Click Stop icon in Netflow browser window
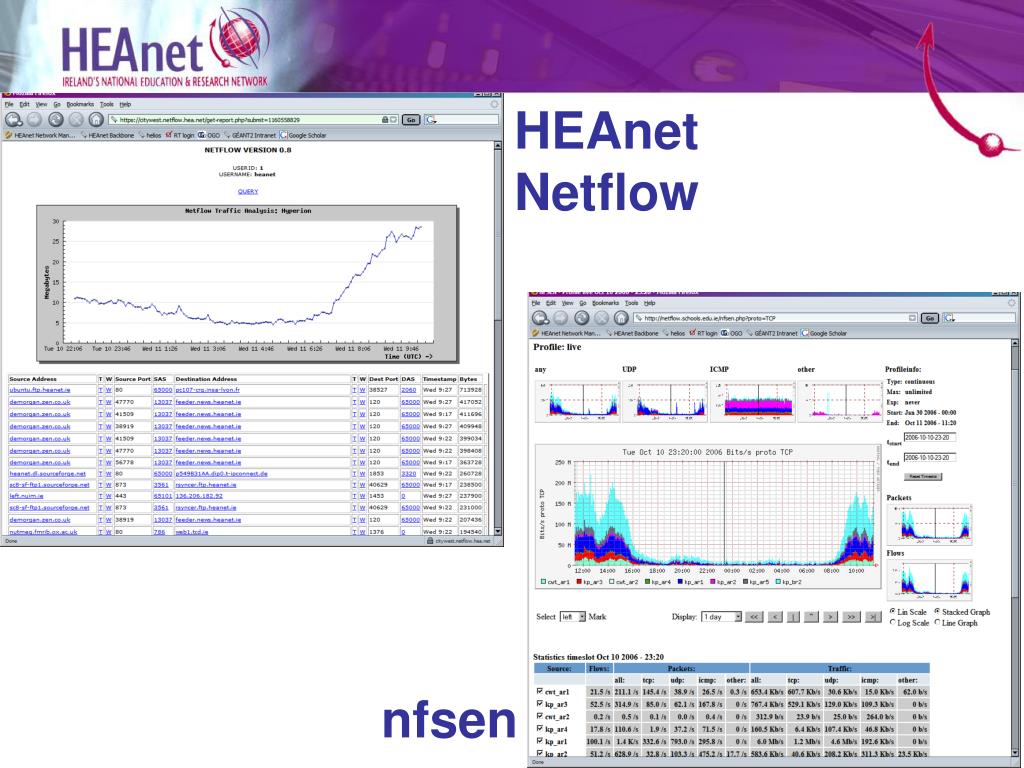The image size is (1024, 768). coord(76,120)
